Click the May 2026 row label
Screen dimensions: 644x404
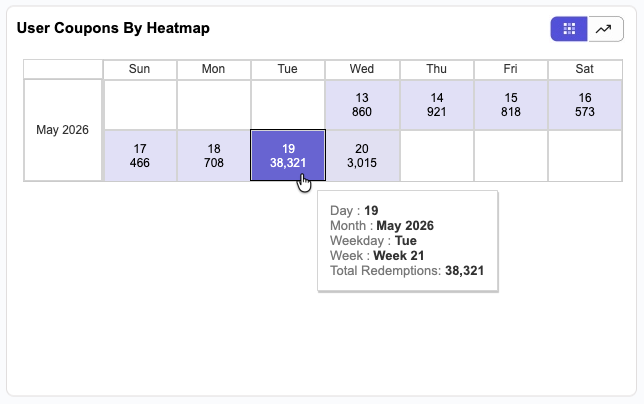62,130
